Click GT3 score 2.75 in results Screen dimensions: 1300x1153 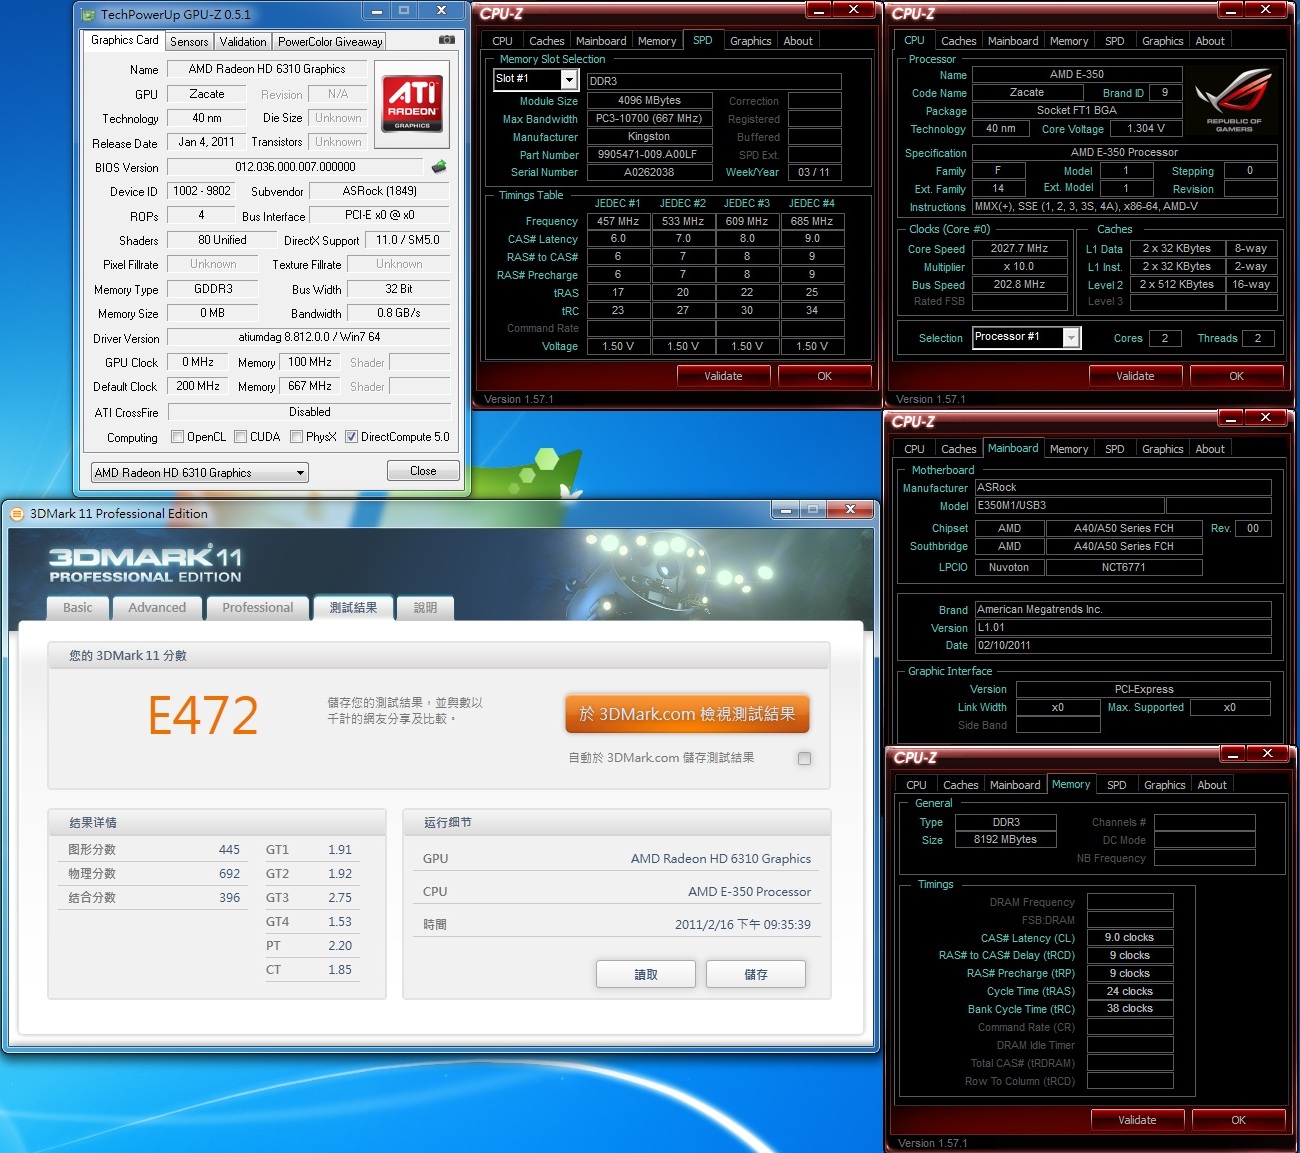pyautogui.click(x=340, y=898)
